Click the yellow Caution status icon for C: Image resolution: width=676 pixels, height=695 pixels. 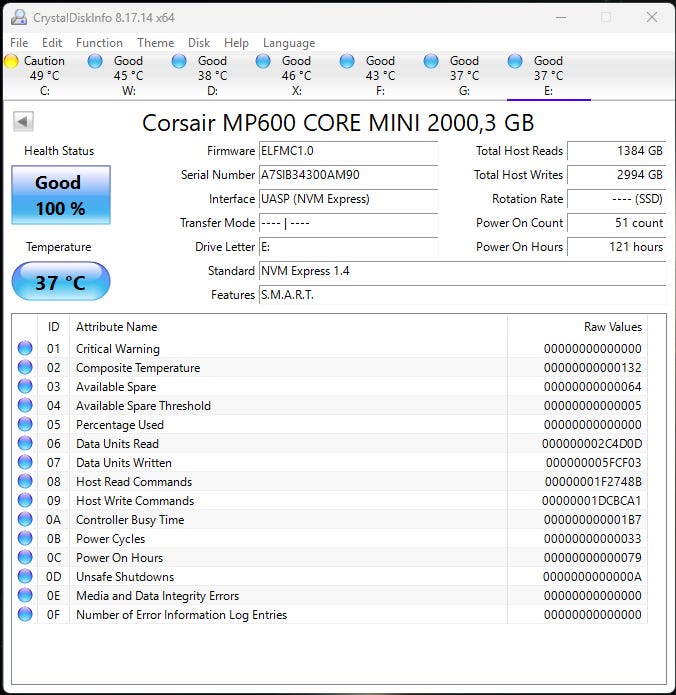coord(12,61)
